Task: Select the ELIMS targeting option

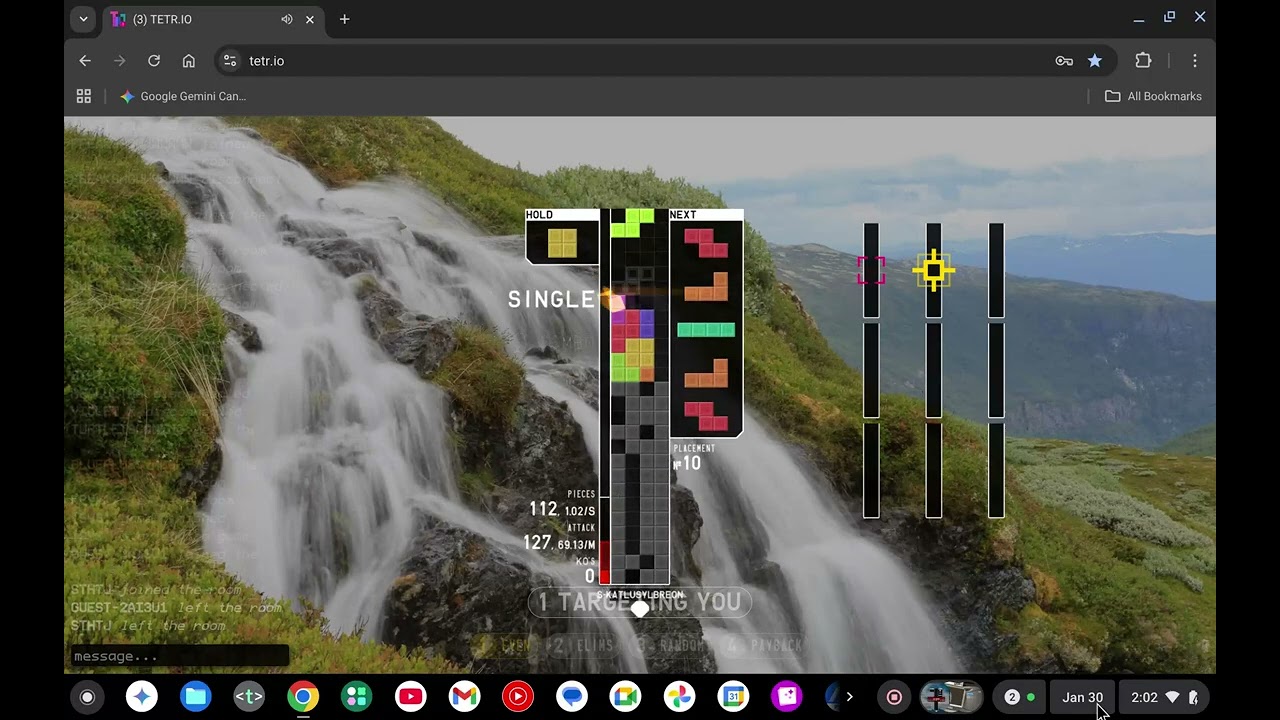Action: (x=581, y=646)
